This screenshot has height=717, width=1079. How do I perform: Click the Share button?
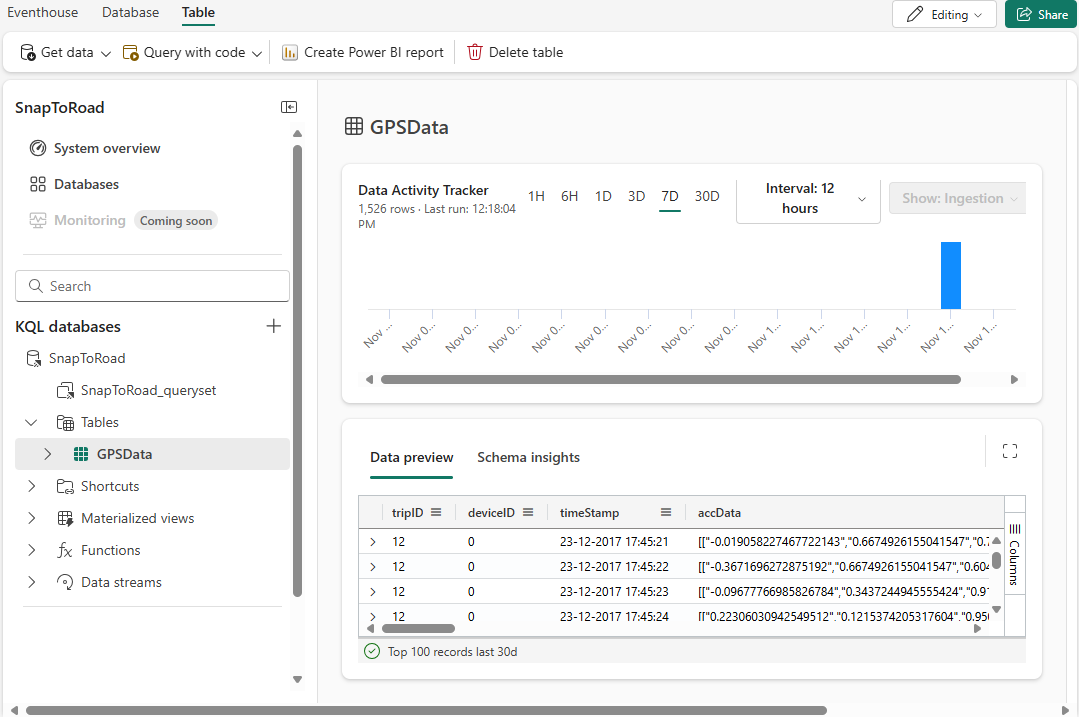pyautogui.click(x=1041, y=14)
